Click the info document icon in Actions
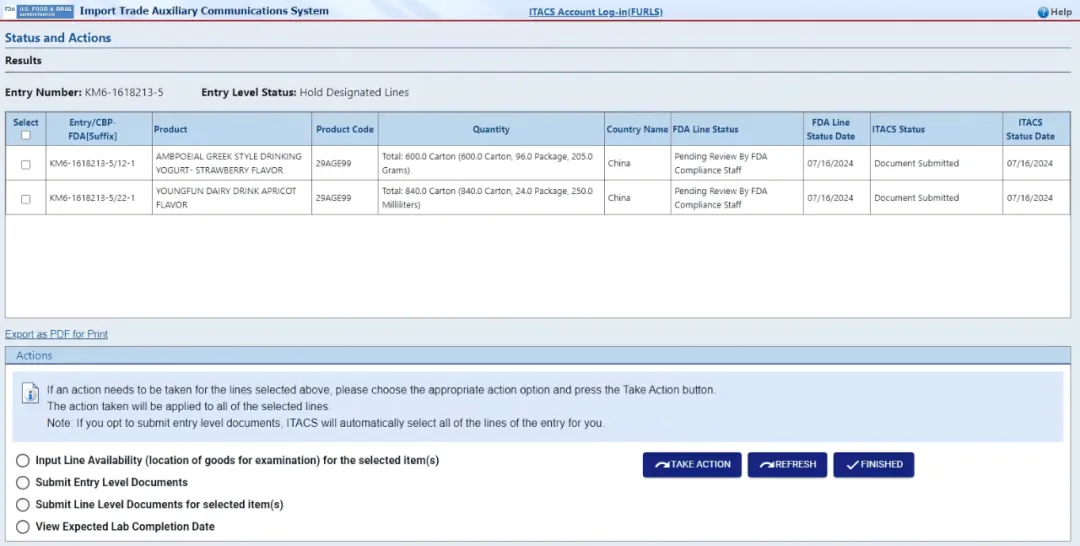1080x546 pixels. pos(30,393)
